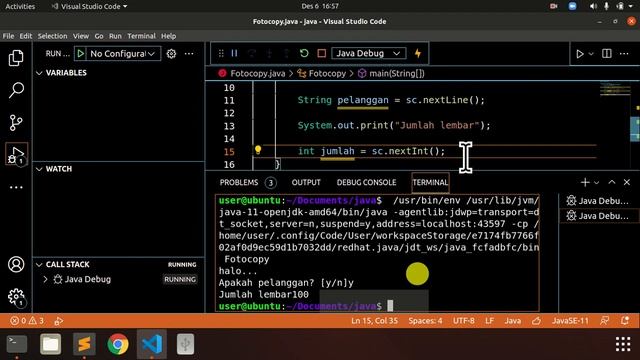Viewport: 640px width, 360px height.
Task: Pause the debug session
Action: point(234,53)
